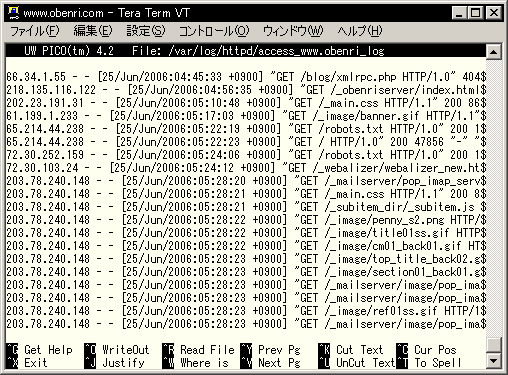508x375 pixels.
Task: Click the line requesting title01ss.gif
Action: tap(246, 233)
